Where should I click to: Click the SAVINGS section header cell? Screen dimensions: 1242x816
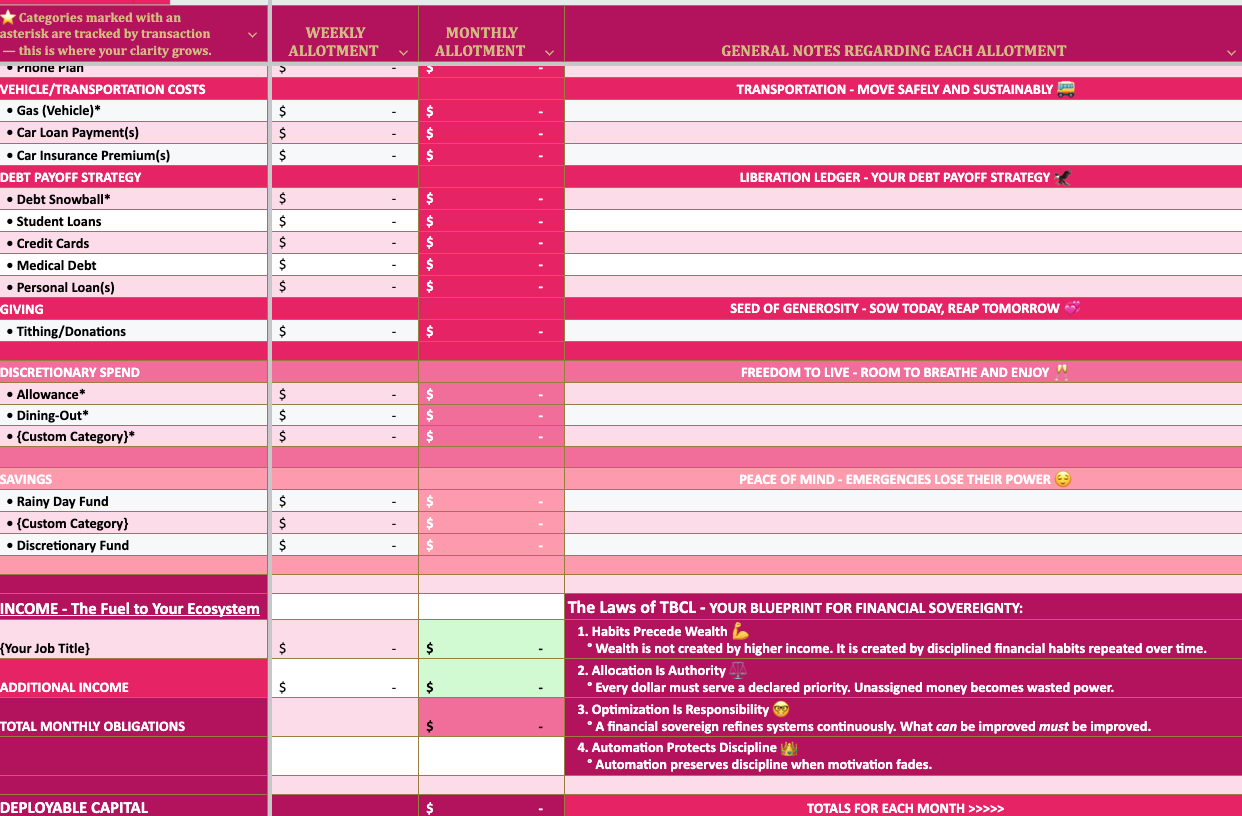pyautogui.click(x=134, y=479)
